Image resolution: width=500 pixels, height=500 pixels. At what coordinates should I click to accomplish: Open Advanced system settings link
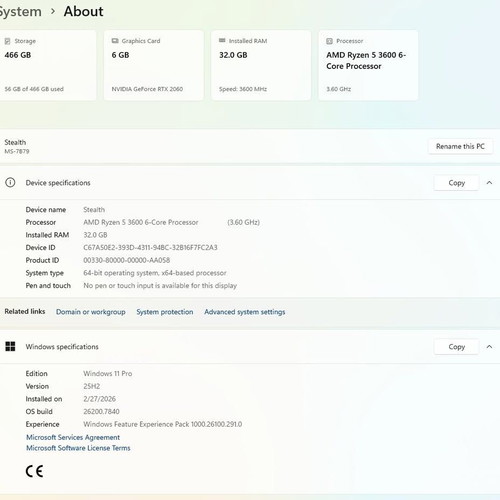point(245,312)
